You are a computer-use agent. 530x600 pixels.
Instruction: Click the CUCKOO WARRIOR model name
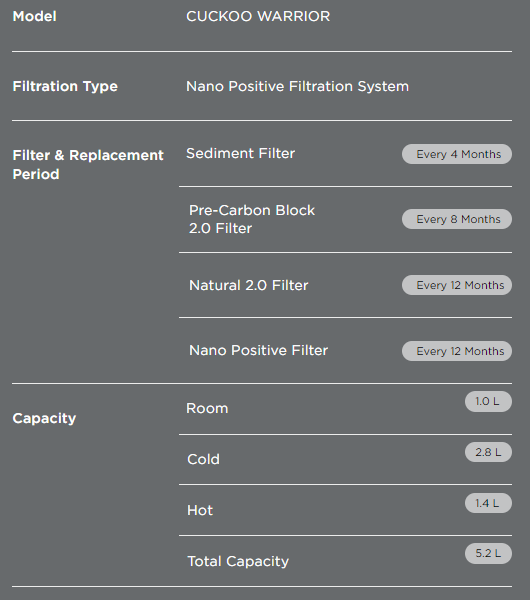258,16
